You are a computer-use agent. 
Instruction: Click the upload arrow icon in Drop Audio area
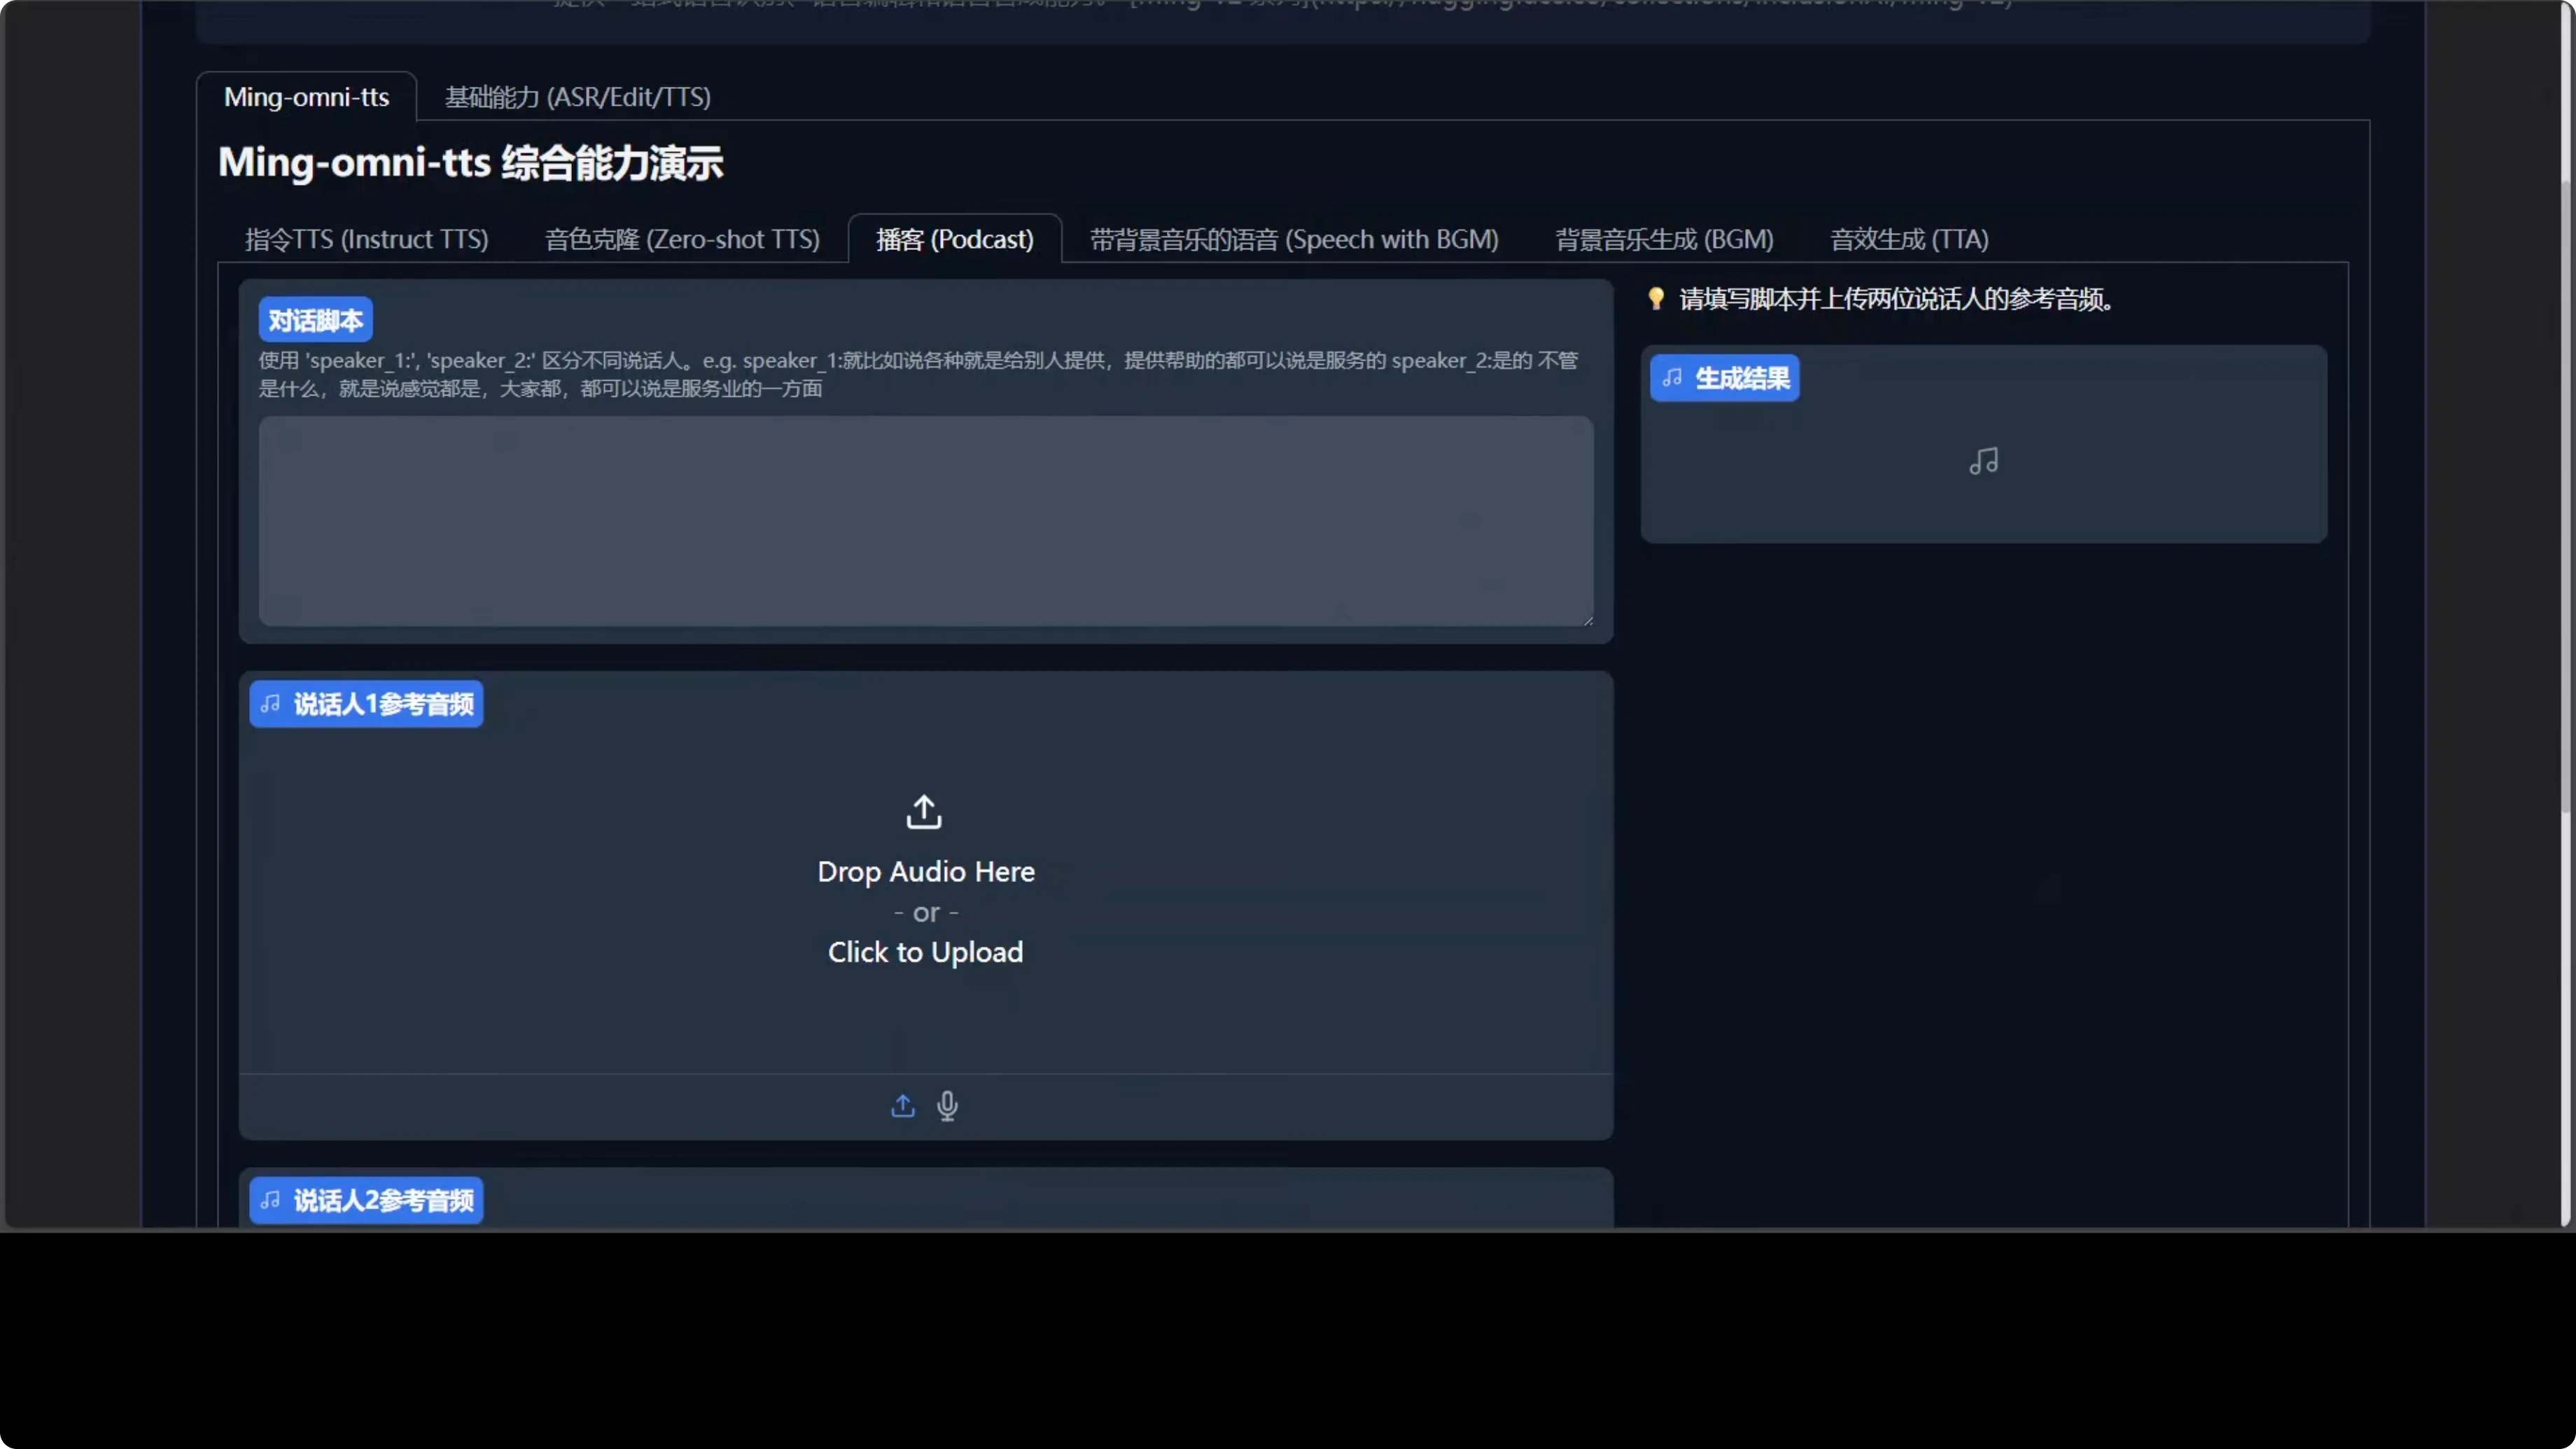(x=923, y=811)
